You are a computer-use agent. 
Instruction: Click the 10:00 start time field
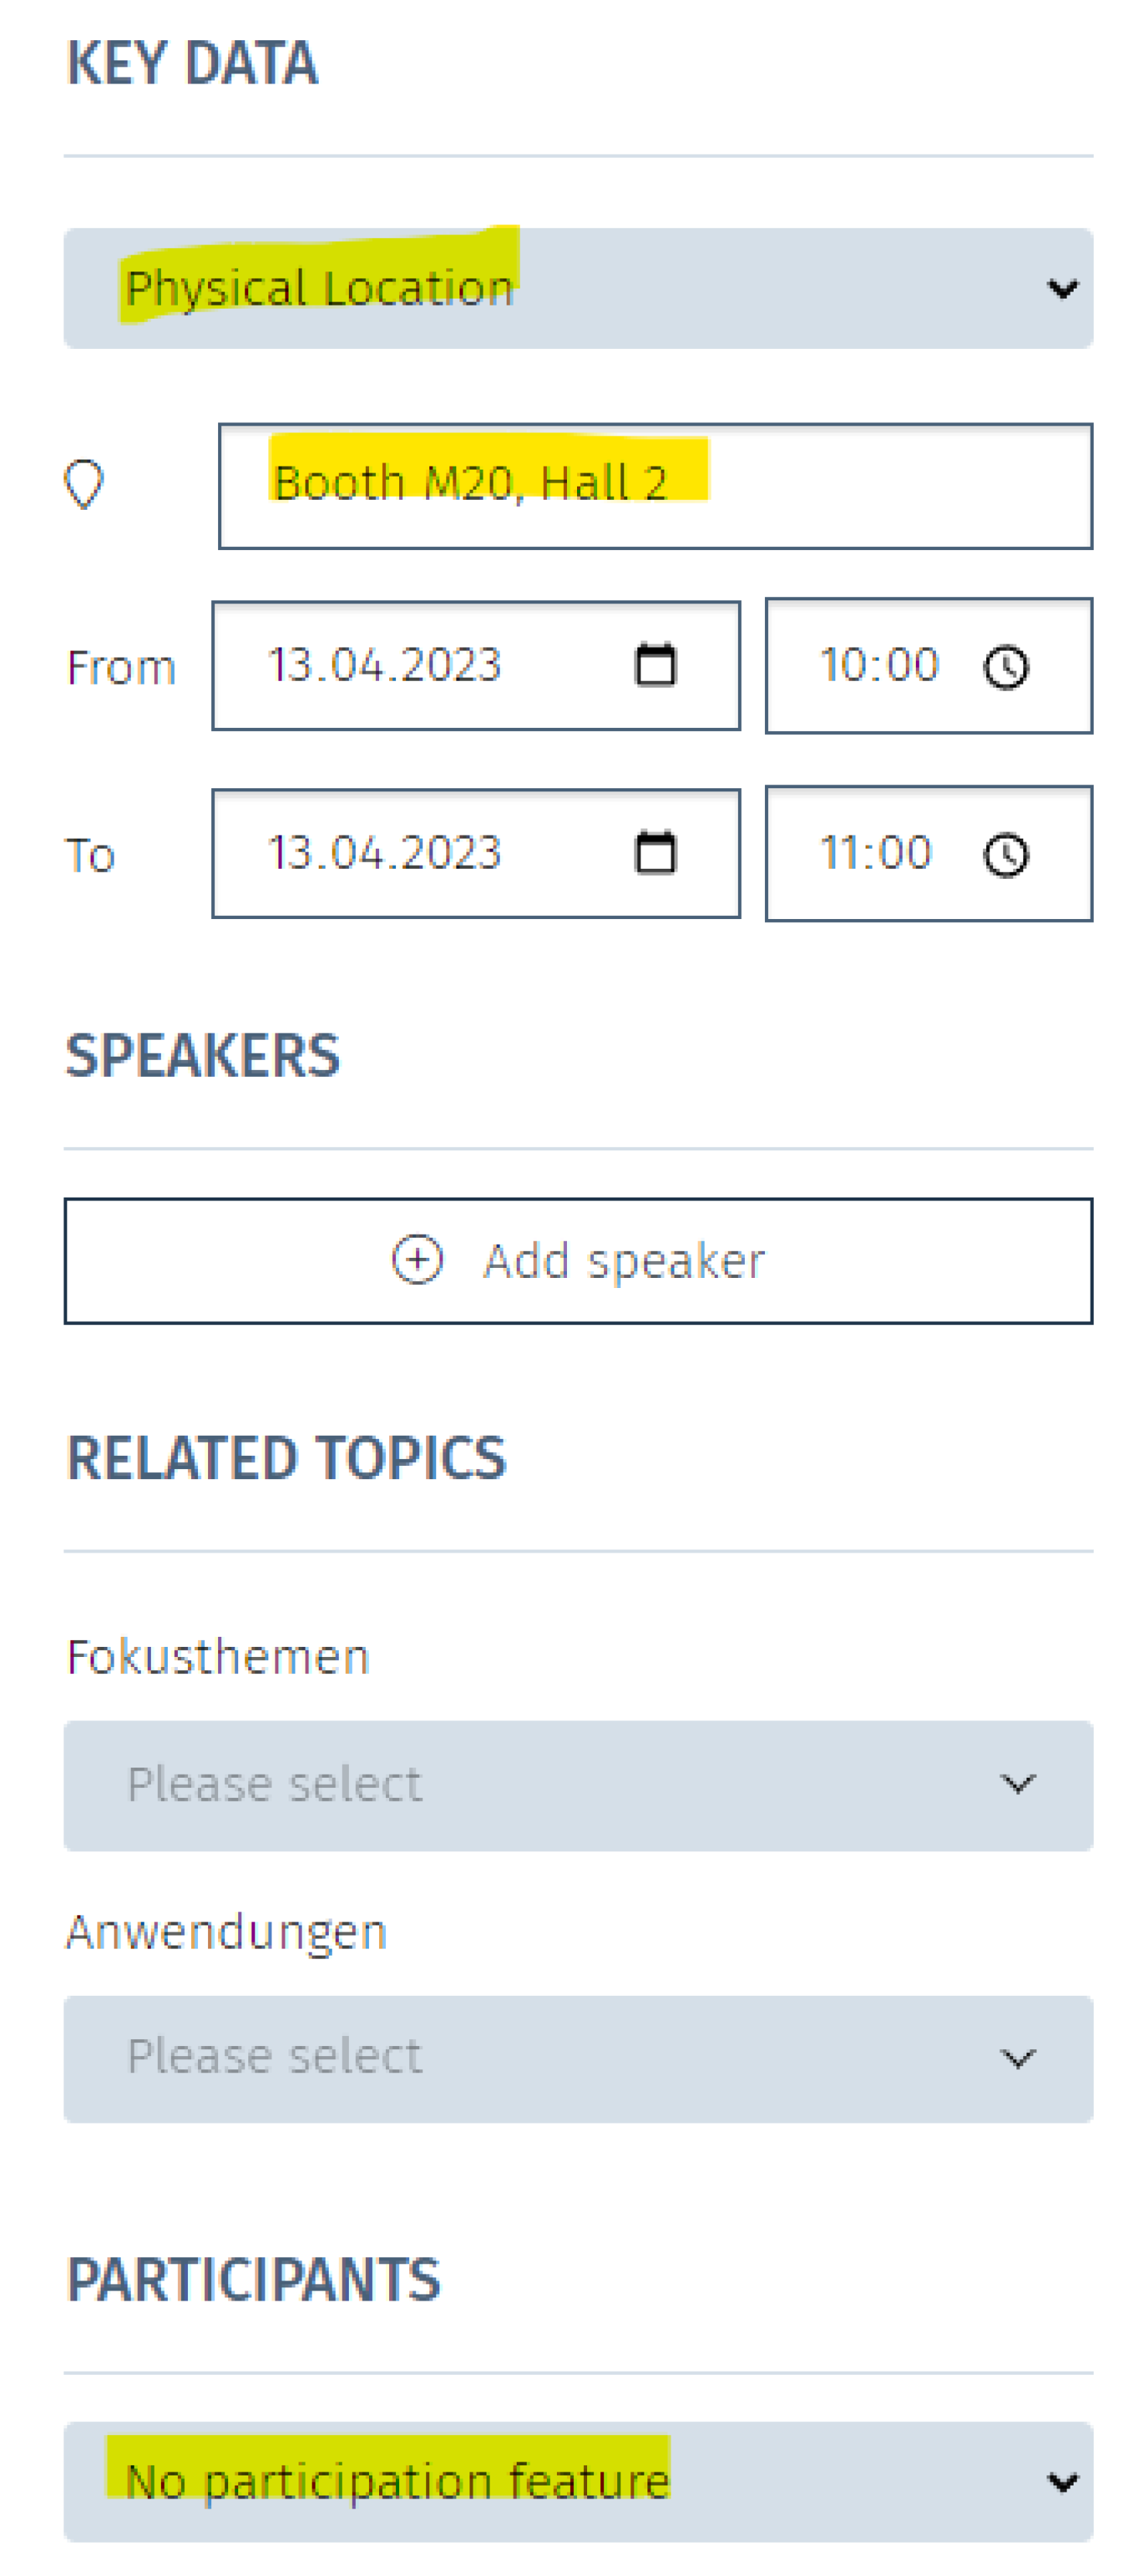click(929, 665)
